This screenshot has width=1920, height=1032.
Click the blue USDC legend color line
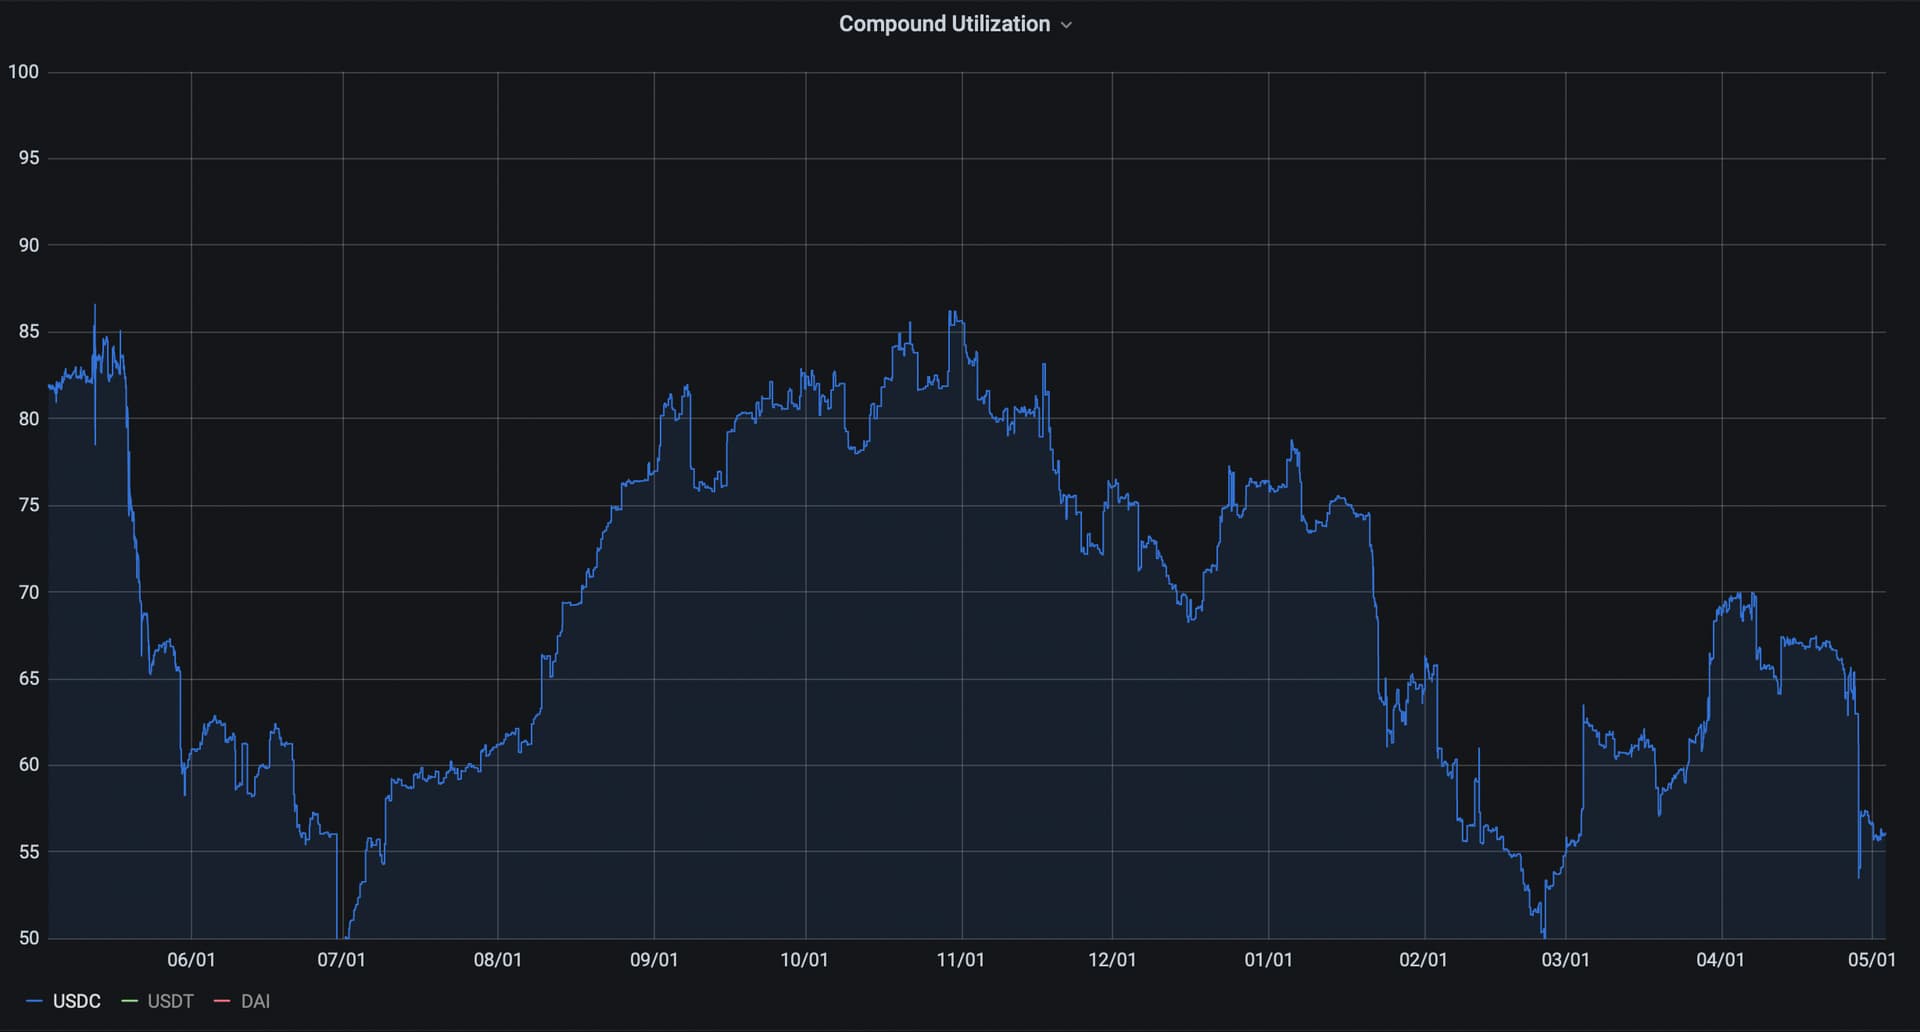pos(35,1001)
